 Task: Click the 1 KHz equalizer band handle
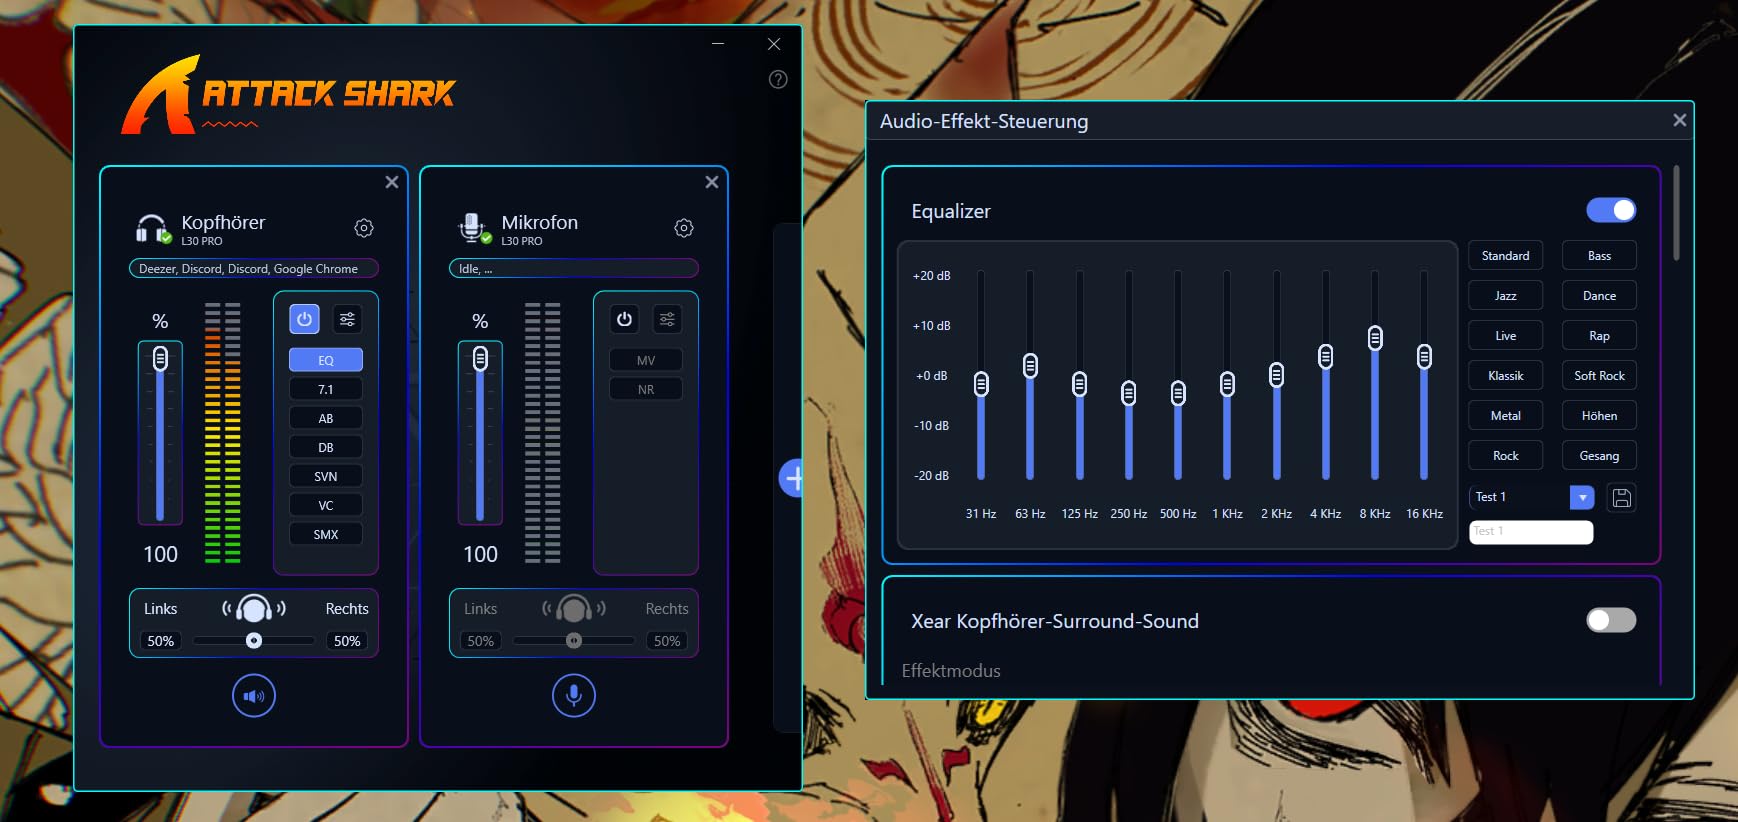point(1227,383)
